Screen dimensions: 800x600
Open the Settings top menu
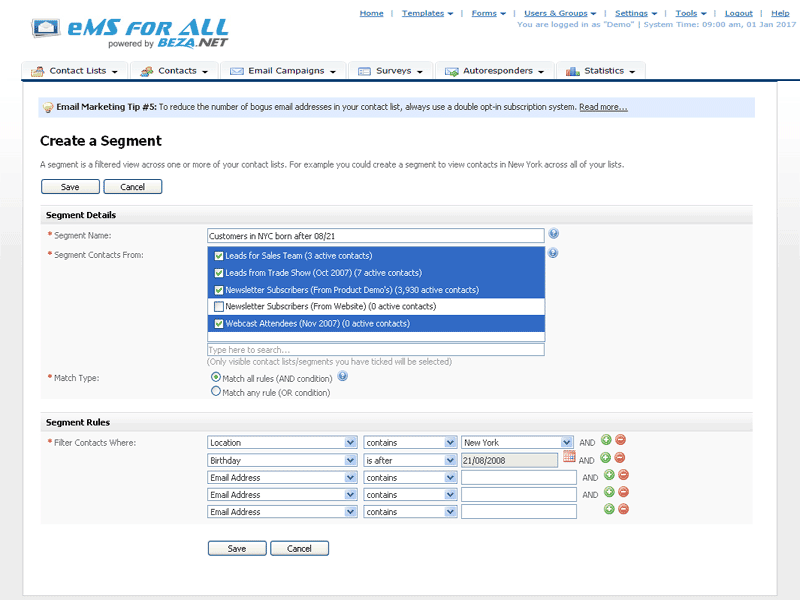636,13
